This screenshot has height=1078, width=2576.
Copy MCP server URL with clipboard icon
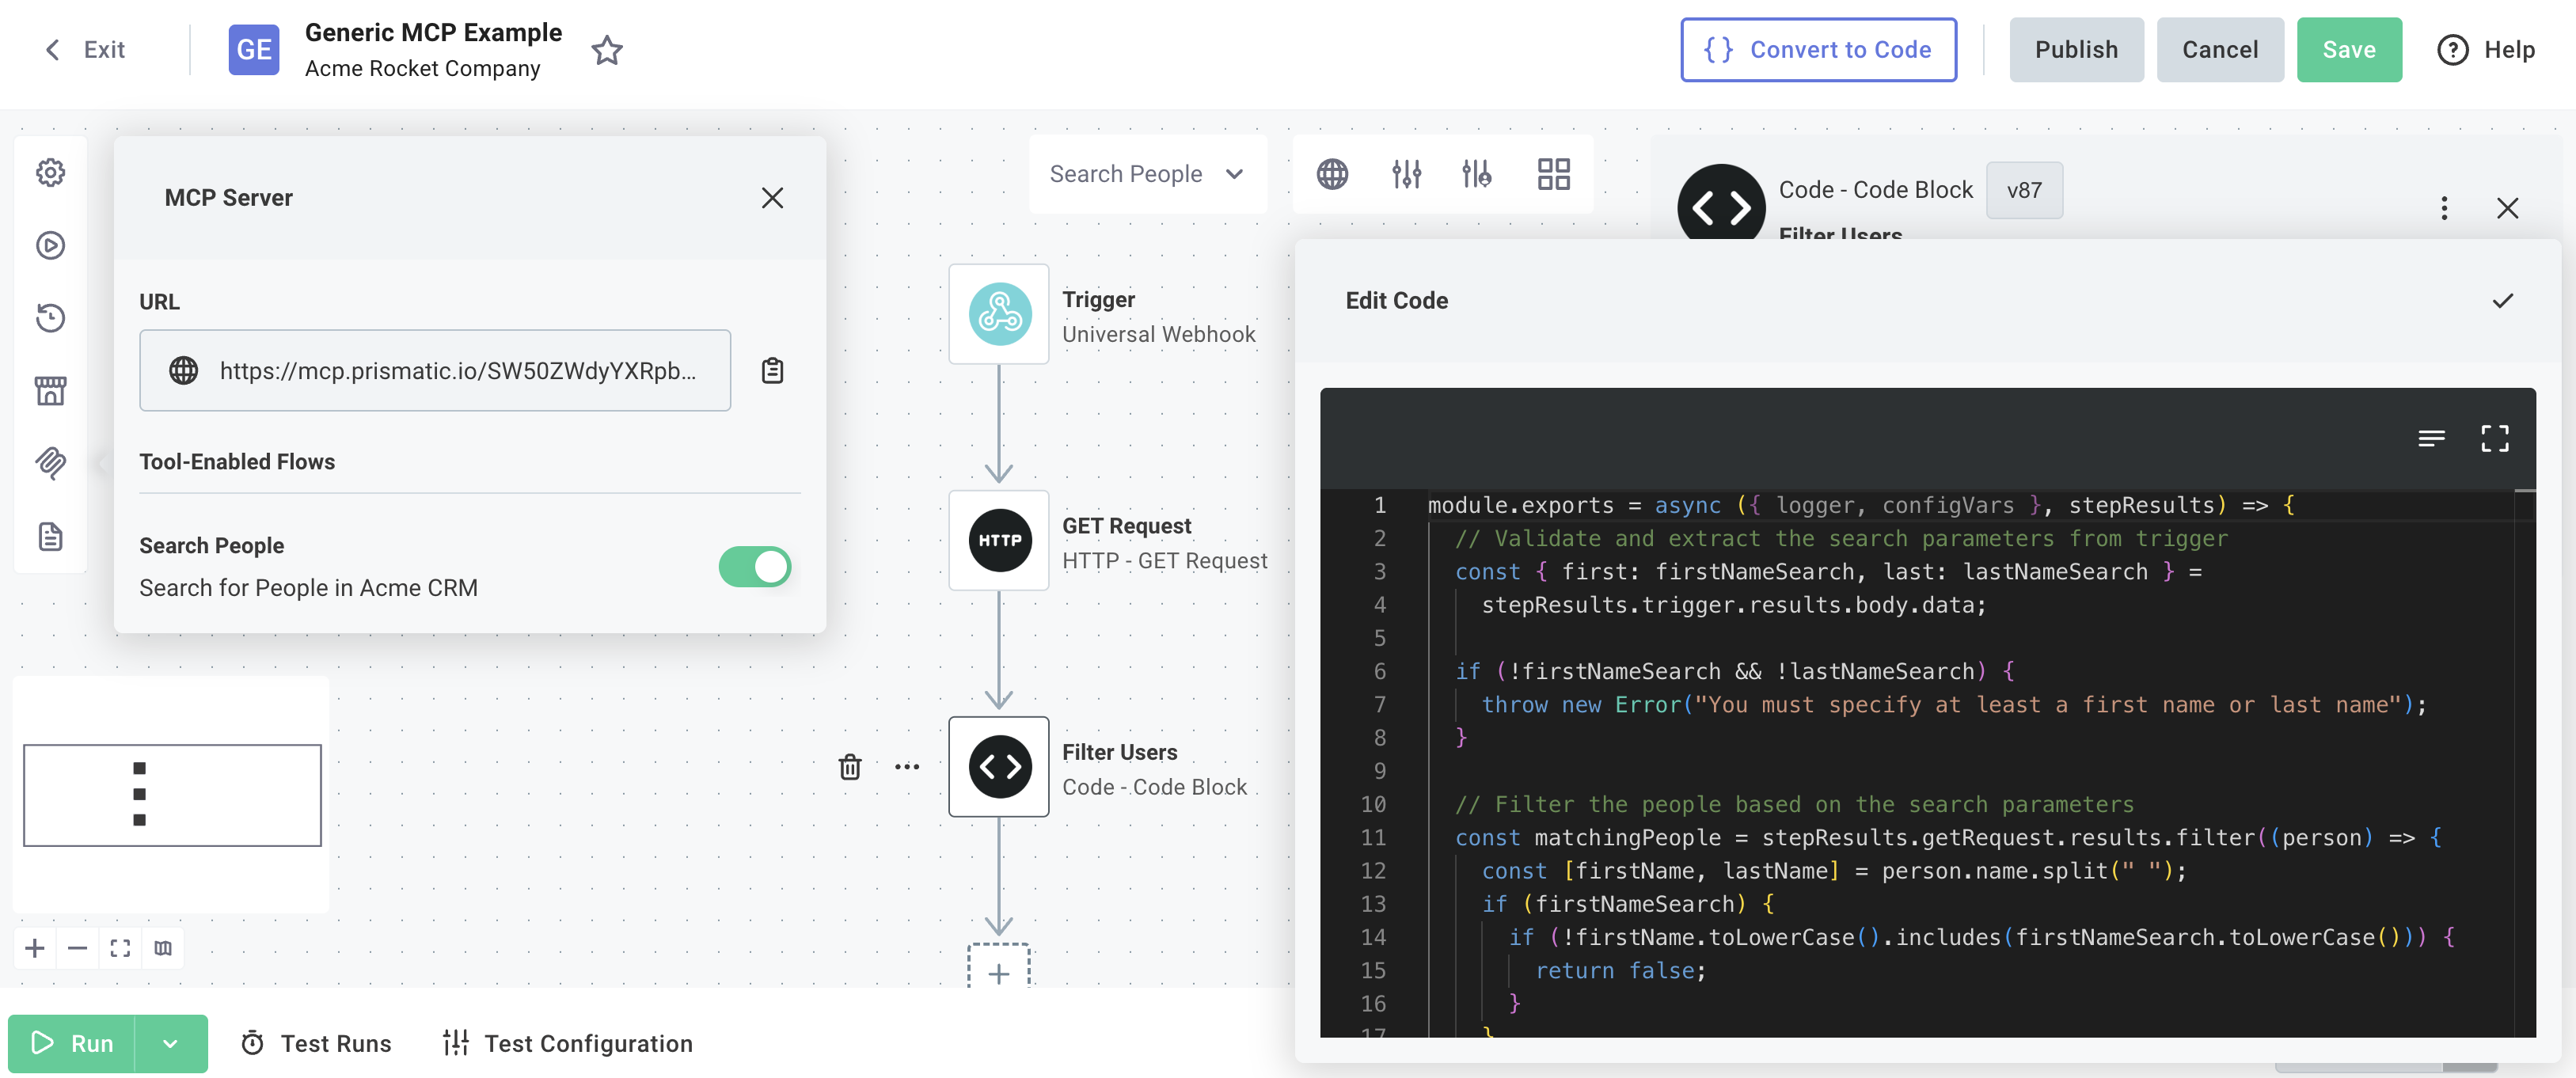pos(772,371)
